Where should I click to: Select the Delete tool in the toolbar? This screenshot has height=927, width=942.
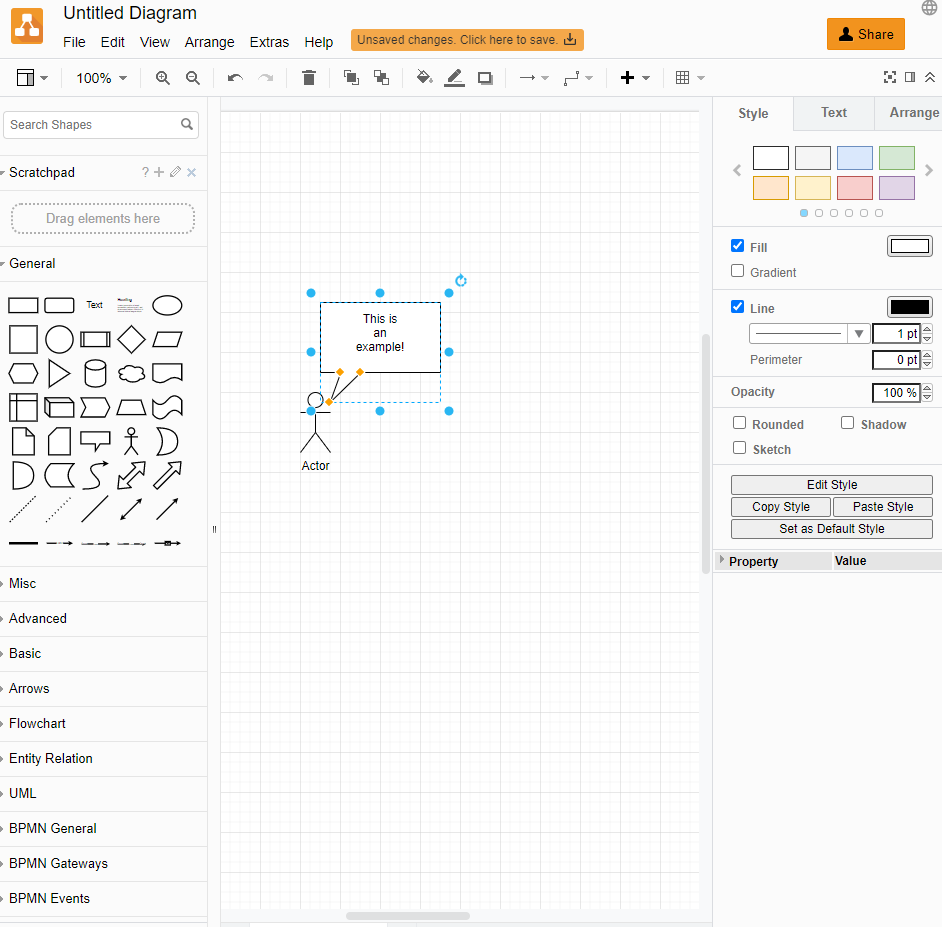[x=308, y=77]
